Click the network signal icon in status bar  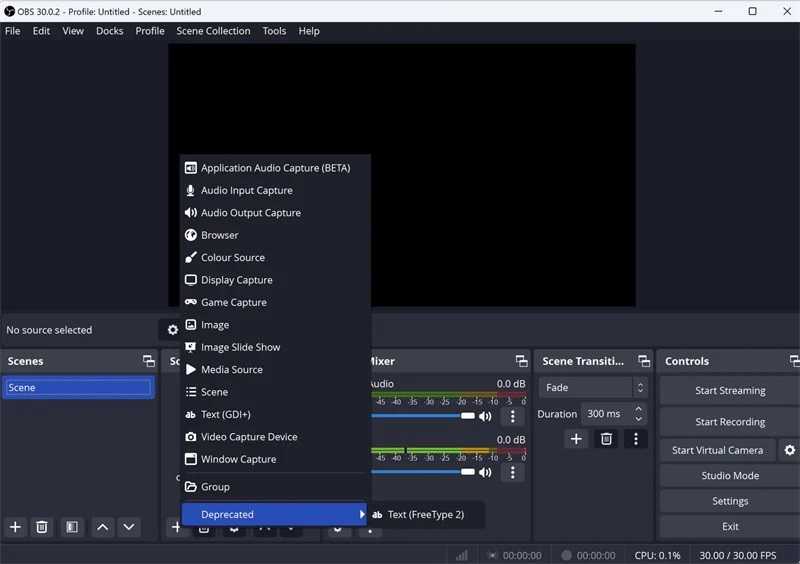tap(462, 555)
